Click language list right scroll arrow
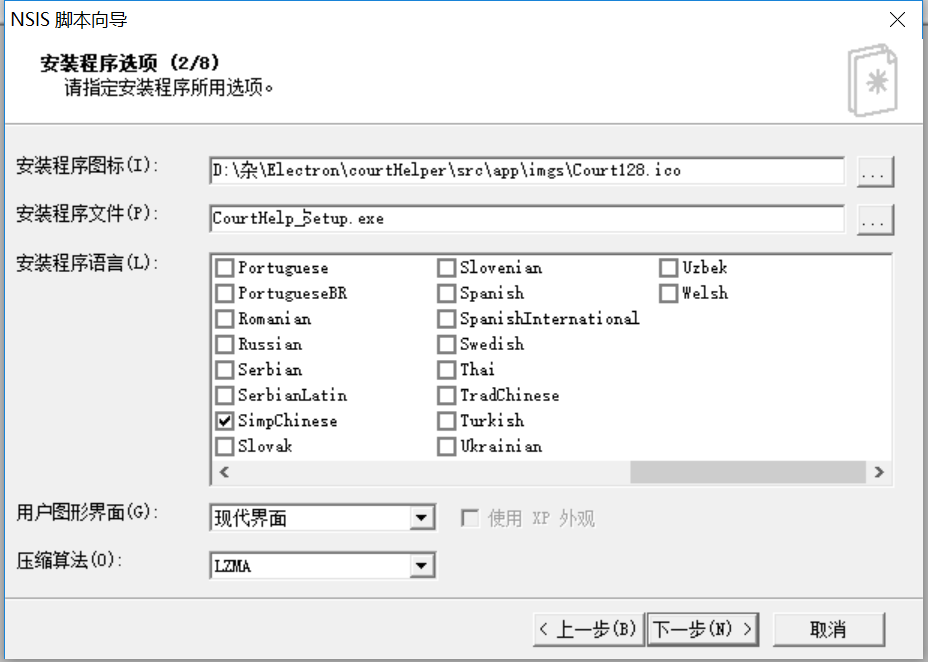Screen dimensions: 928x662 [879, 472]
